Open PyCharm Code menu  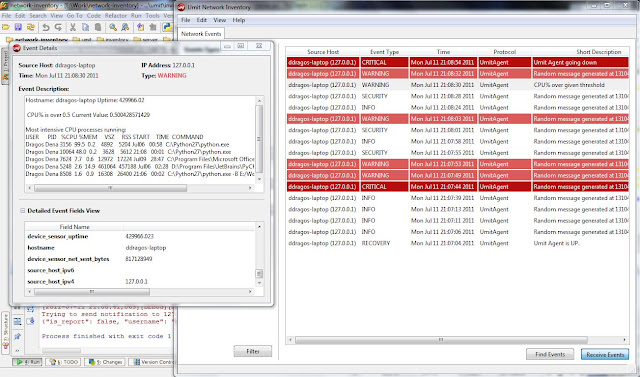[x=93, y=16]
